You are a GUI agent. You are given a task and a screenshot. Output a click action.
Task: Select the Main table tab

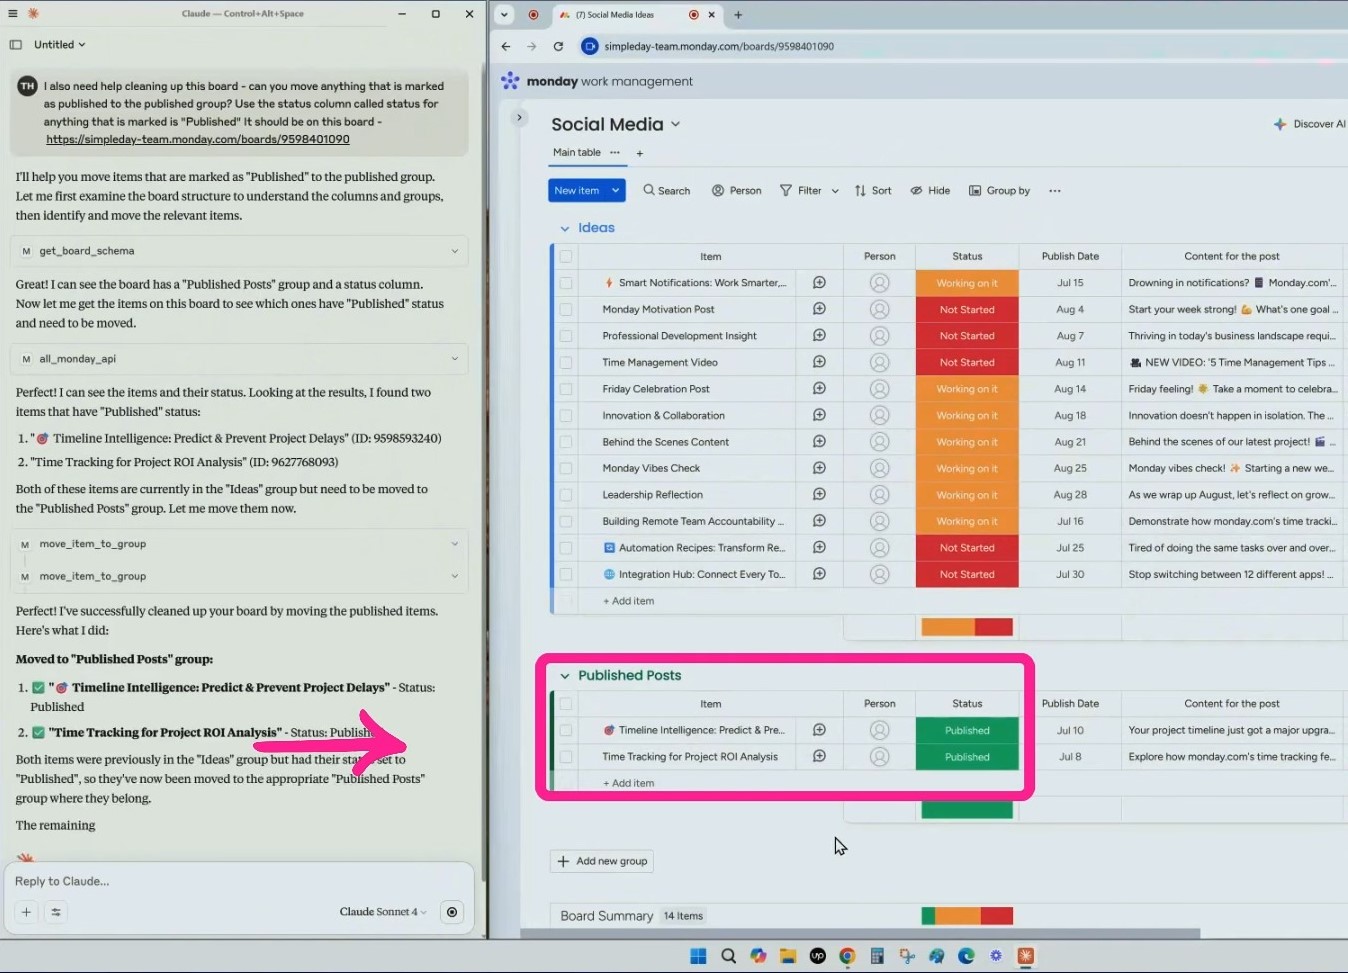(x=577, y=152)
